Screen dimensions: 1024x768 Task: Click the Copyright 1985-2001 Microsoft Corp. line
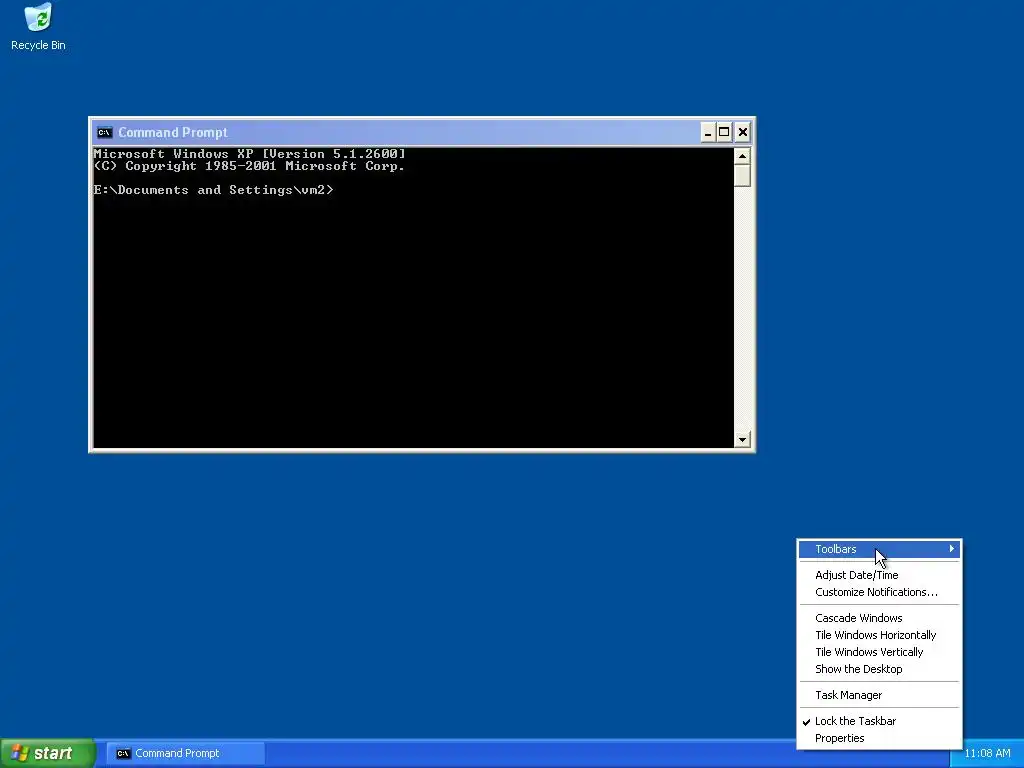click(249, 166)
